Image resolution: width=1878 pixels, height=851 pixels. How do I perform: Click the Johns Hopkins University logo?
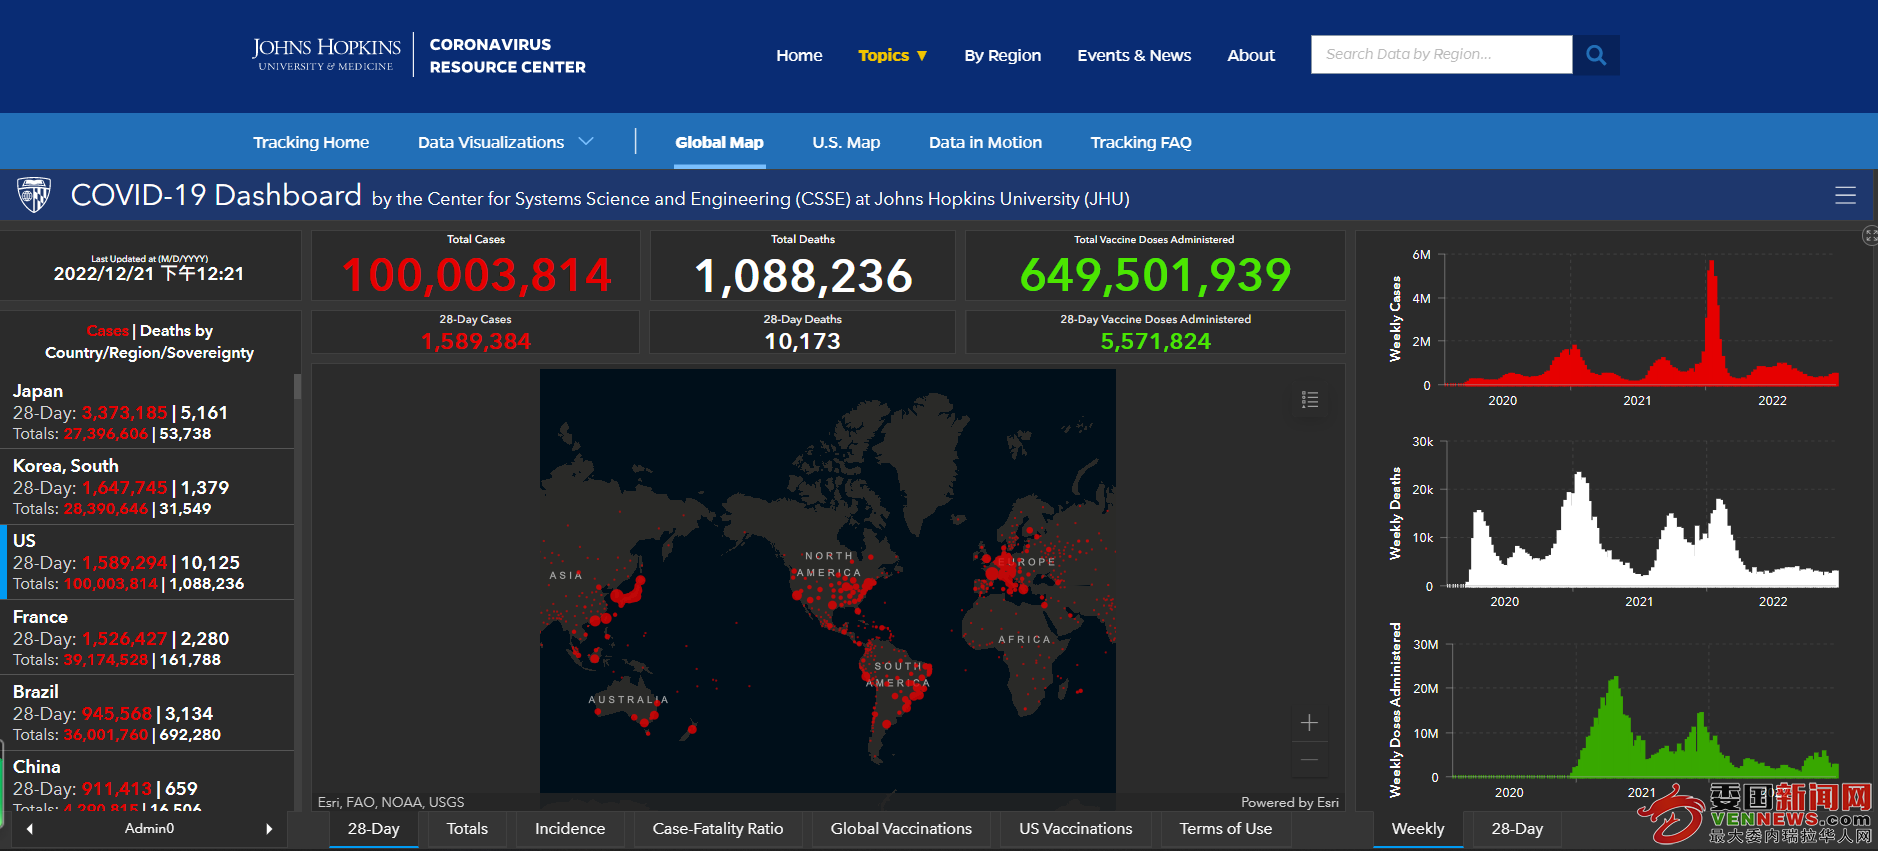click(326, 55)
